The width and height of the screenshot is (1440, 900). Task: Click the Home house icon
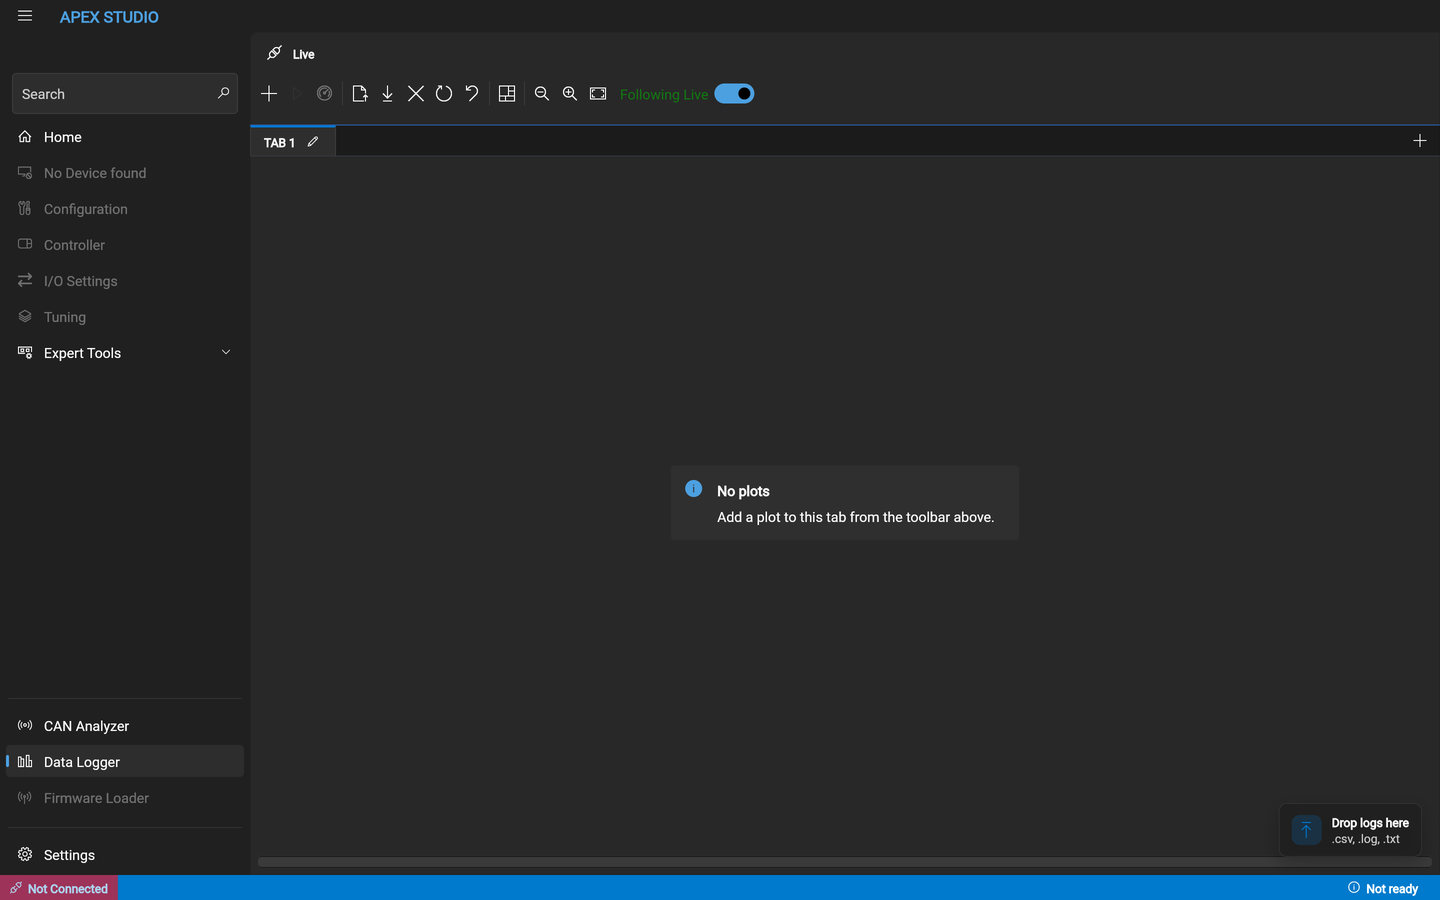coord(25,137)
